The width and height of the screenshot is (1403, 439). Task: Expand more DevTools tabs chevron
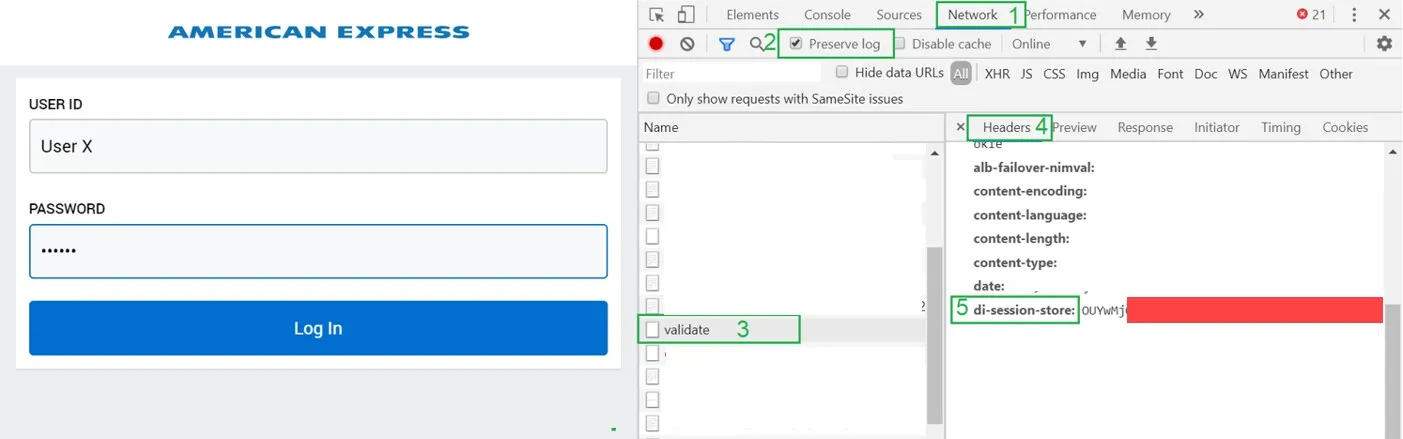tap(1198, 14)
